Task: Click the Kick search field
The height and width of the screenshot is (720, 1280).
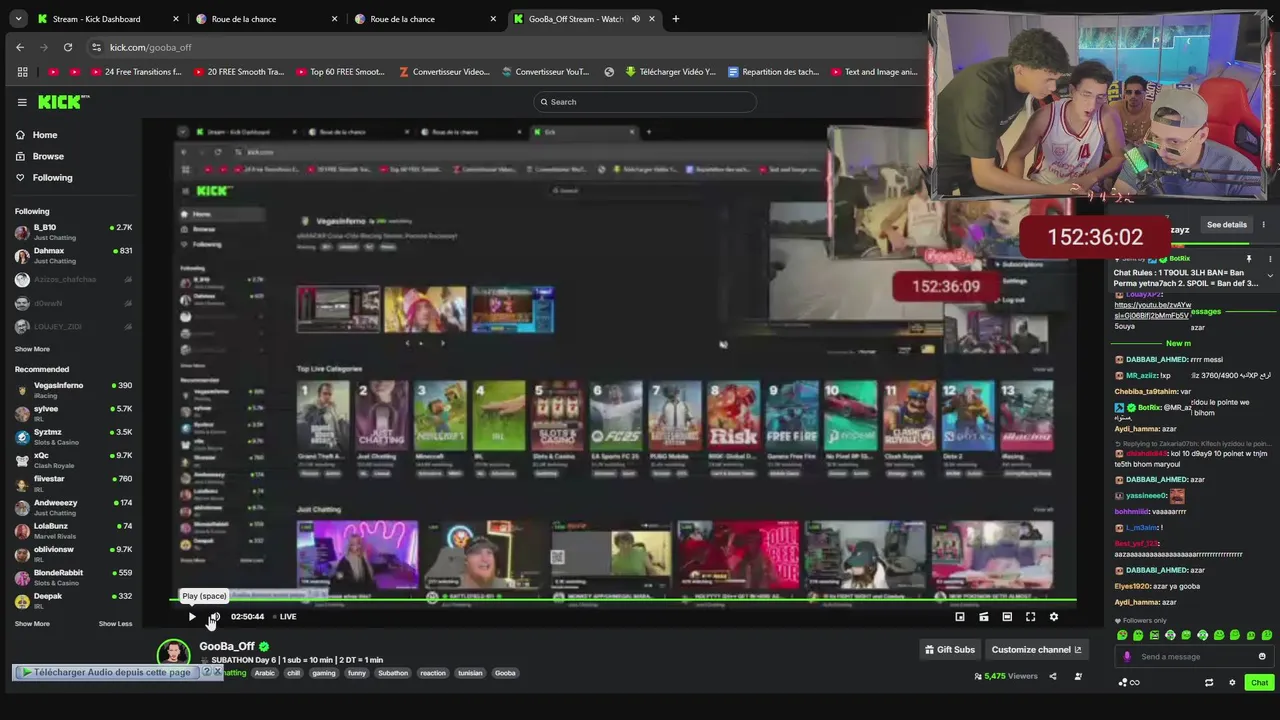Action: (x=645, y=102)
